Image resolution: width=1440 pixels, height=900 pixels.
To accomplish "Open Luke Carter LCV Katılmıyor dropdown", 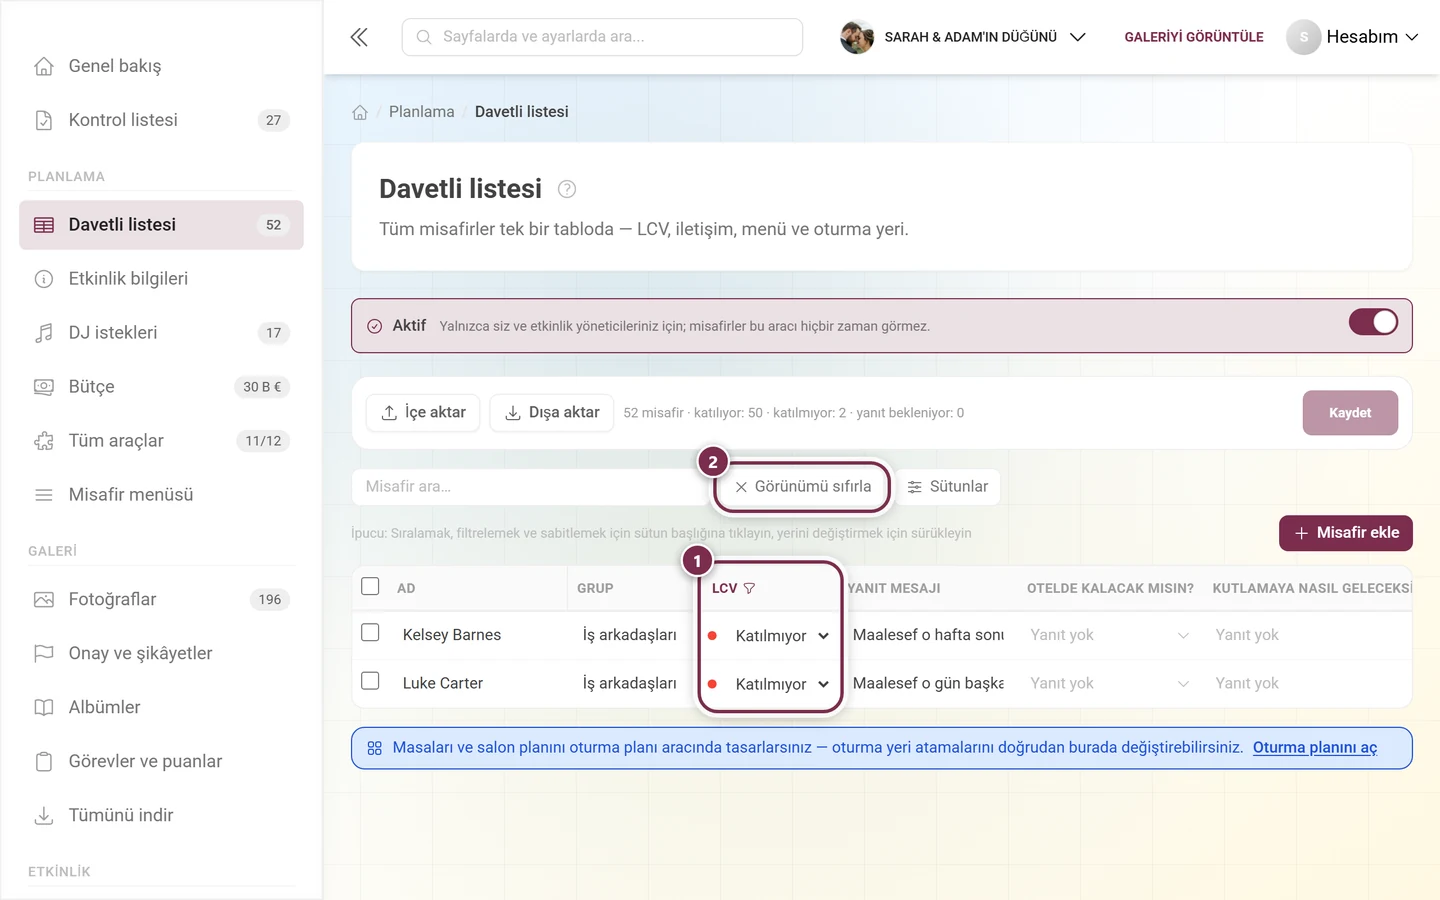I will (782, 684).
